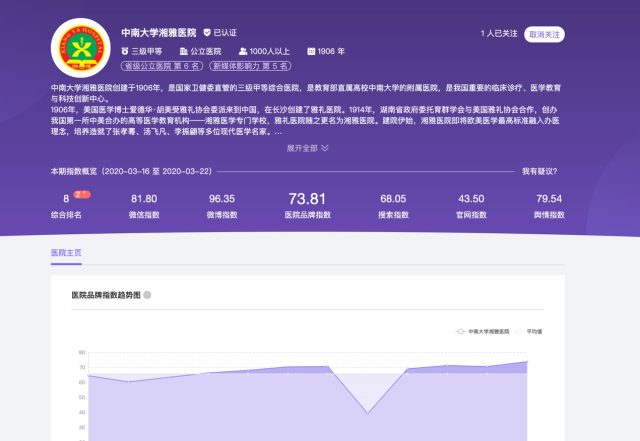This screenshot has width=640, height=441.
Task: Click the medal icon beside 三级甲等
Action: (x=125, y=51)
